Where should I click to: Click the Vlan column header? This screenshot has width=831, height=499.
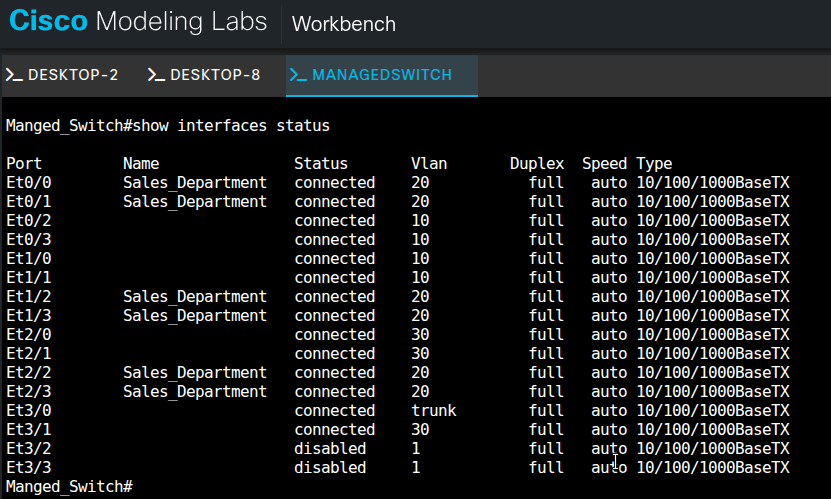[428, 164]
